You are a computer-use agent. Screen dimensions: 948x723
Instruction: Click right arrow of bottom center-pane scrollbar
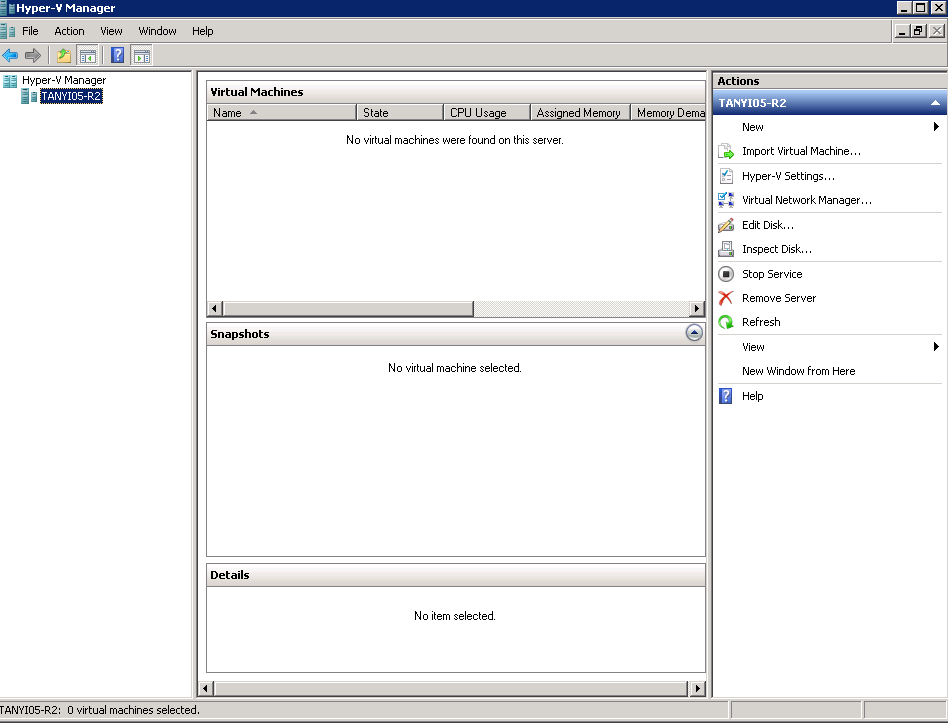pyautogui.click(x=698, y=689)
